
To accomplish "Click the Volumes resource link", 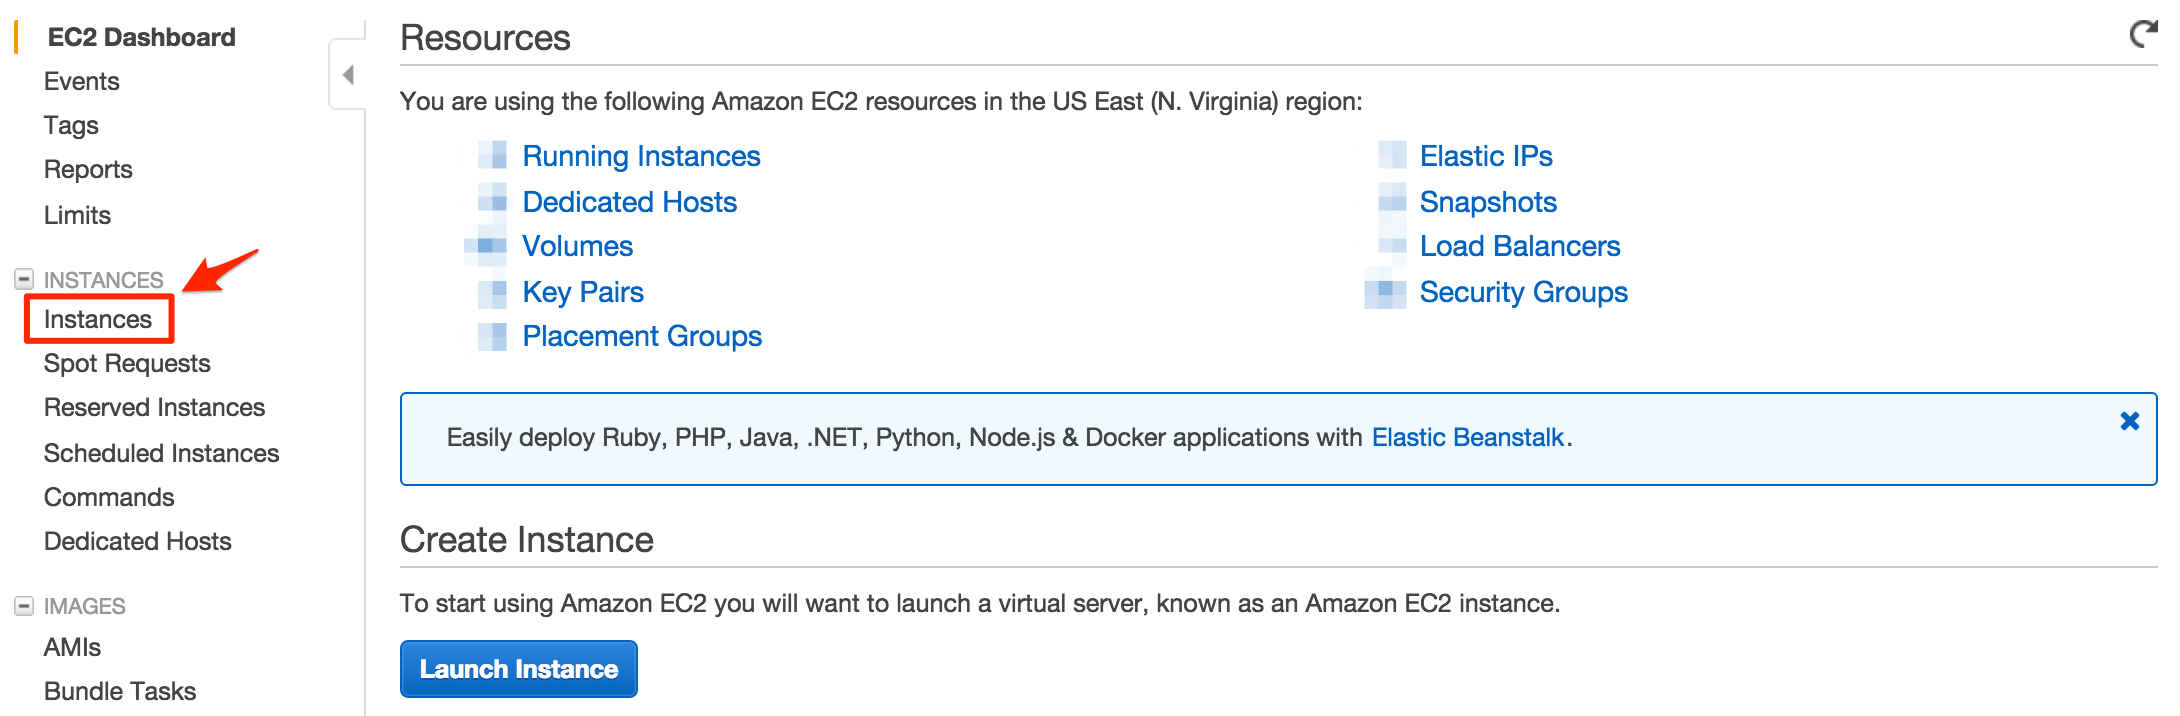I will [x=578, y=246].
